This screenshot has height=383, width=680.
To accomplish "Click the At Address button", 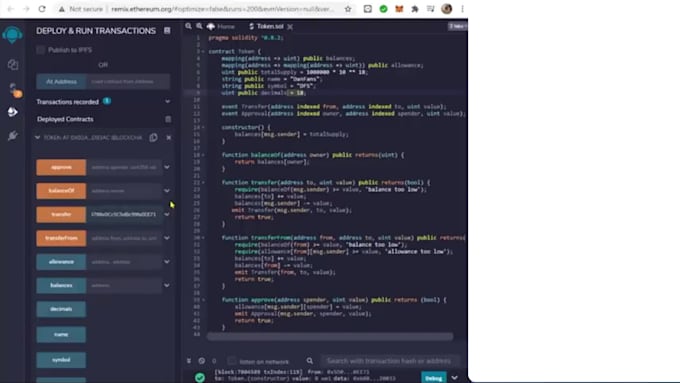I will [62, 82].
